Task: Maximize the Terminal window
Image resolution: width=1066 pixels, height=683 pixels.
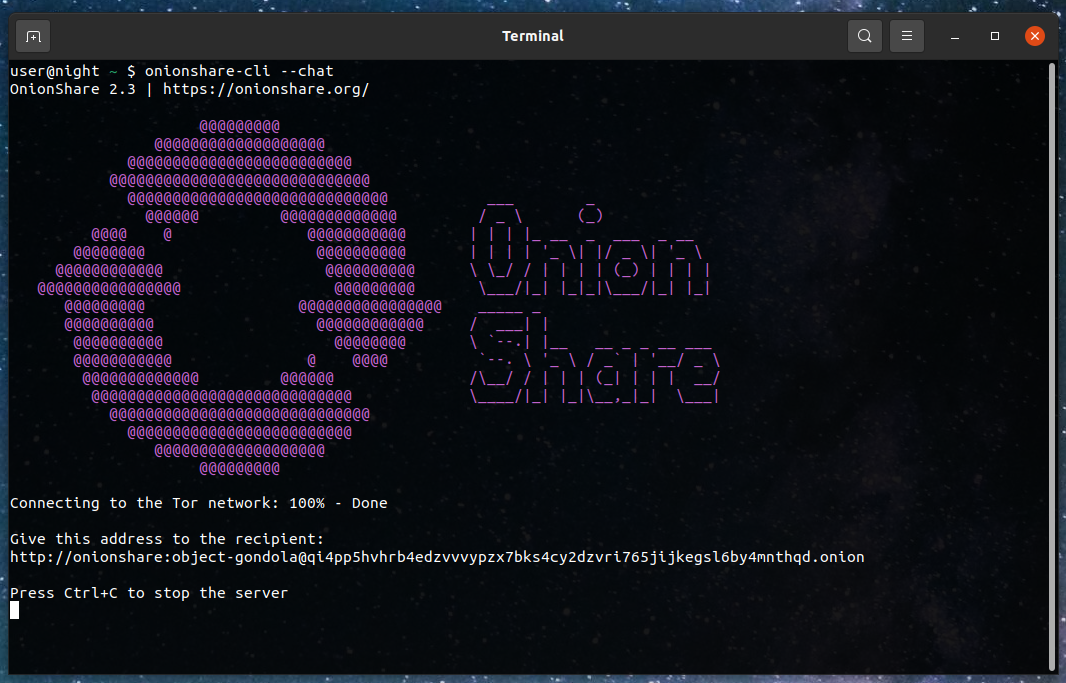Action: point(995,36)
